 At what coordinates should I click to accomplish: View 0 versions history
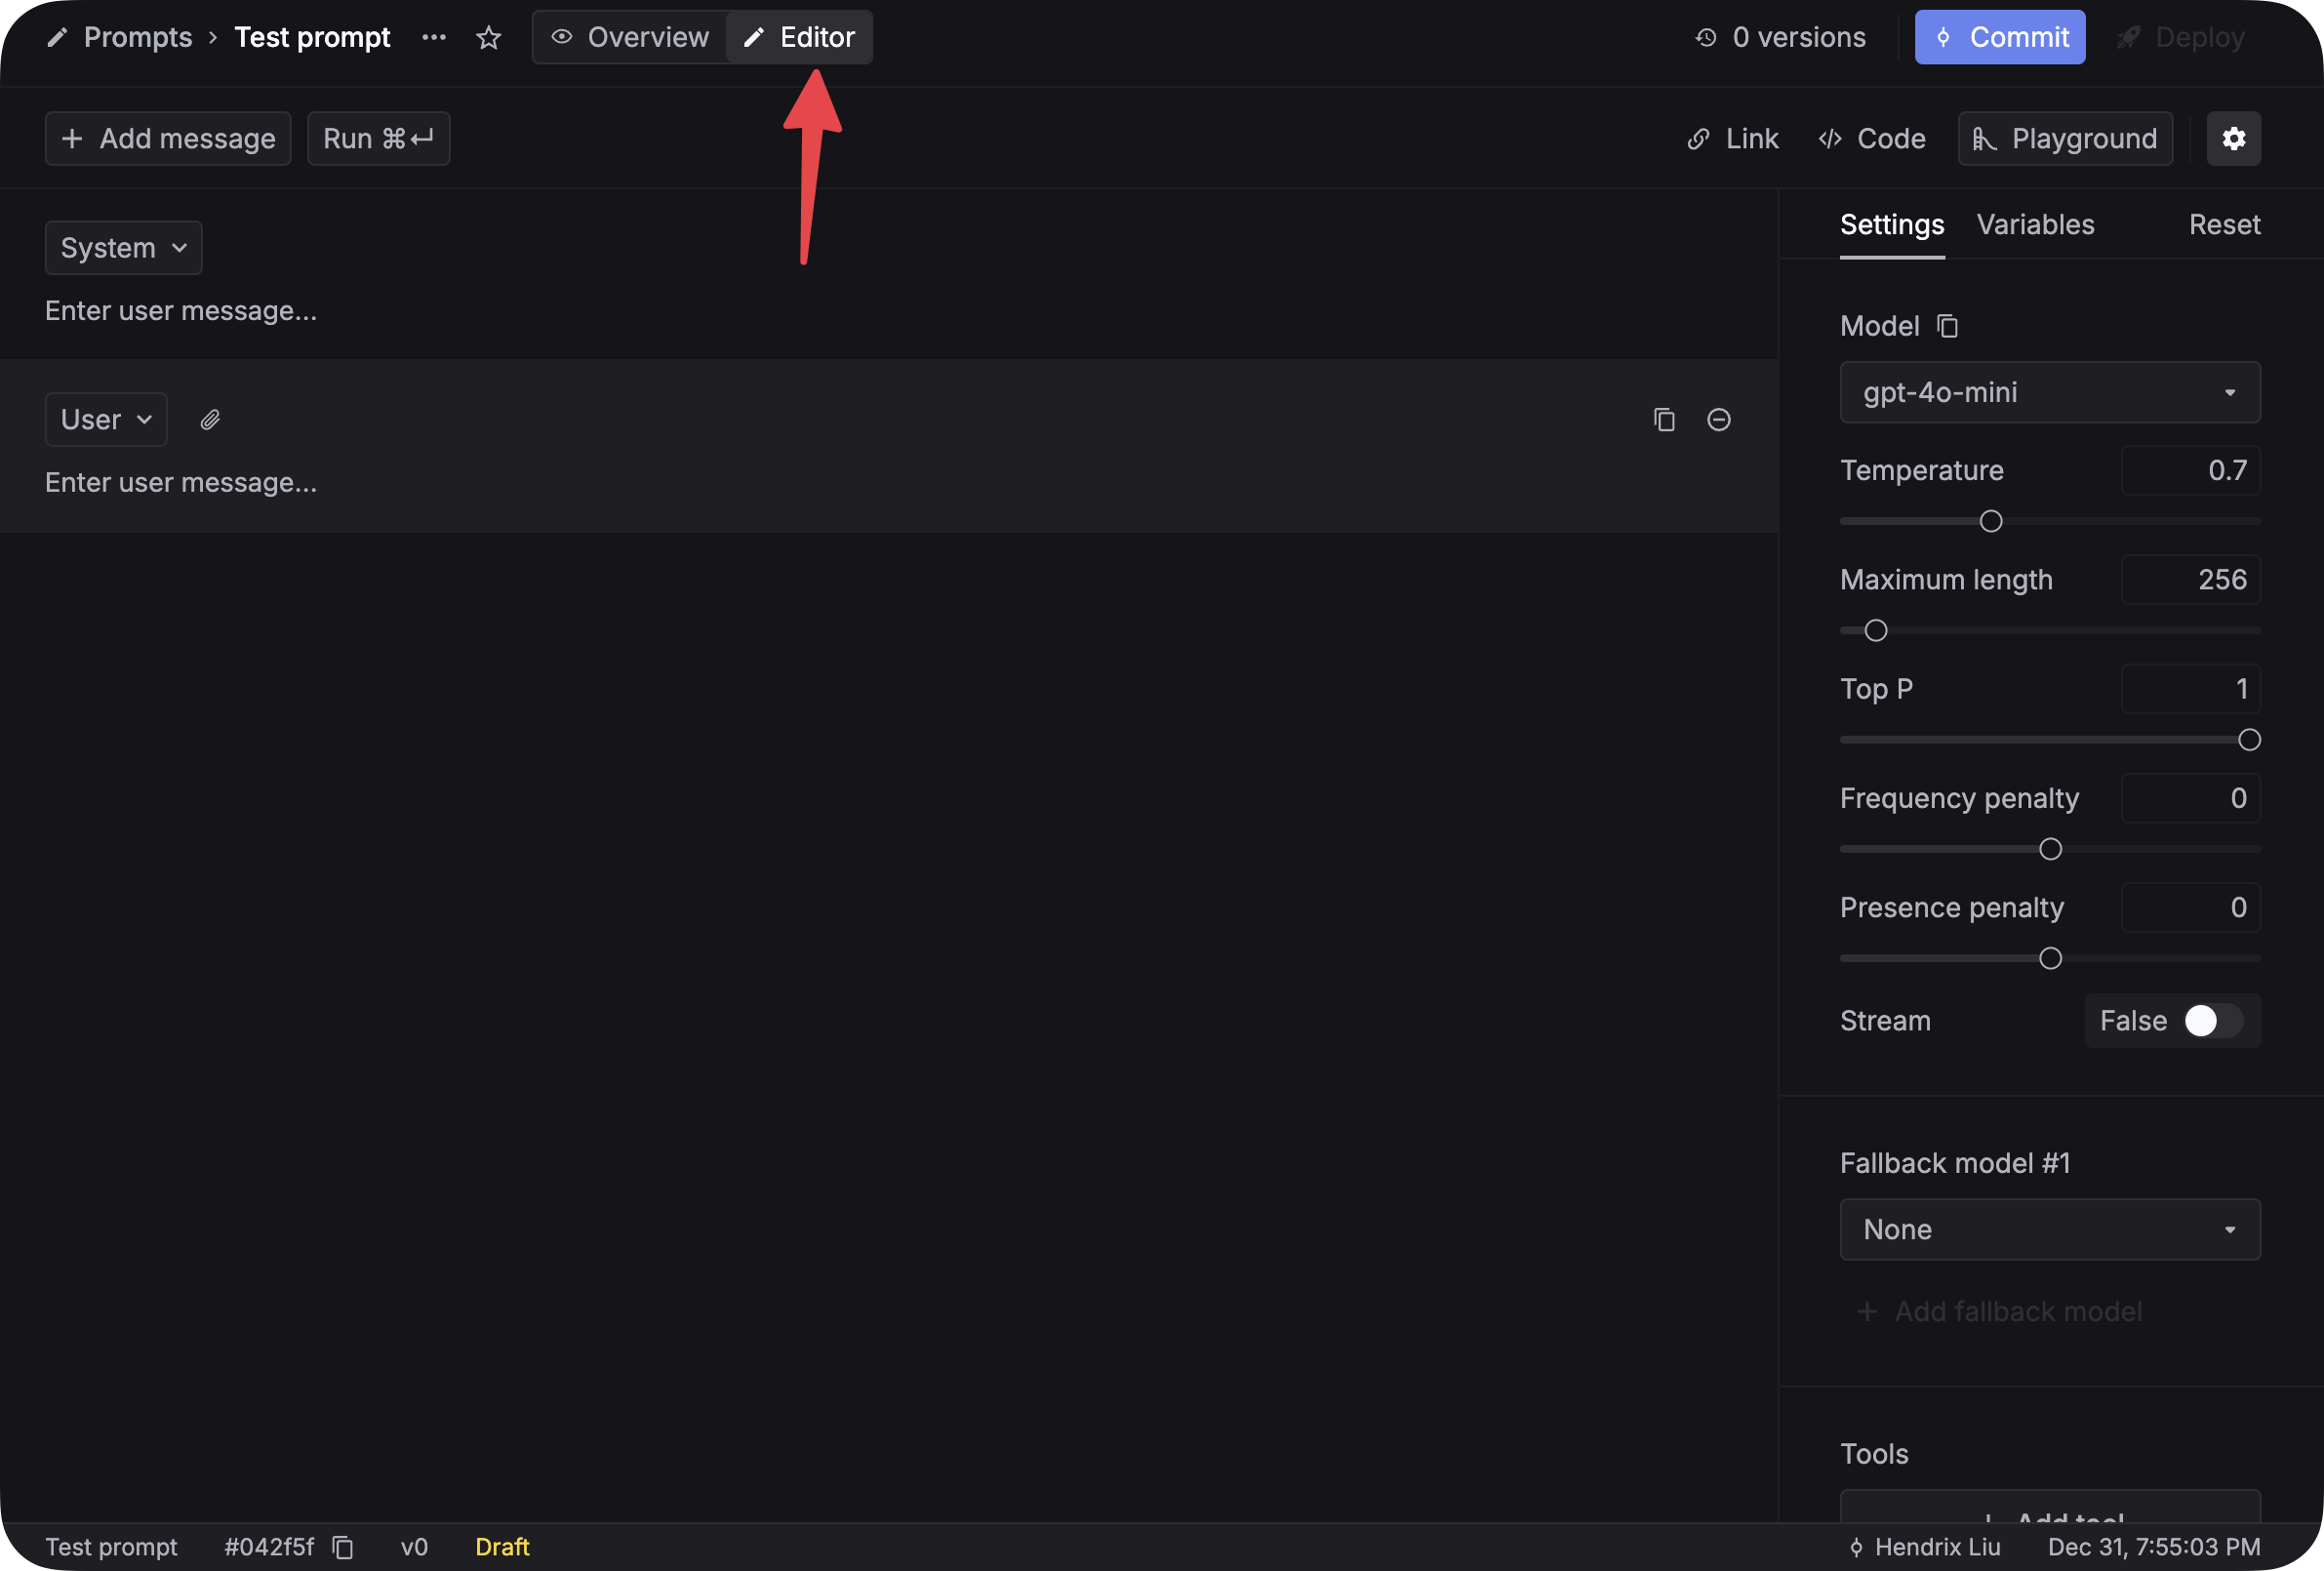[x=1780, y=37]
